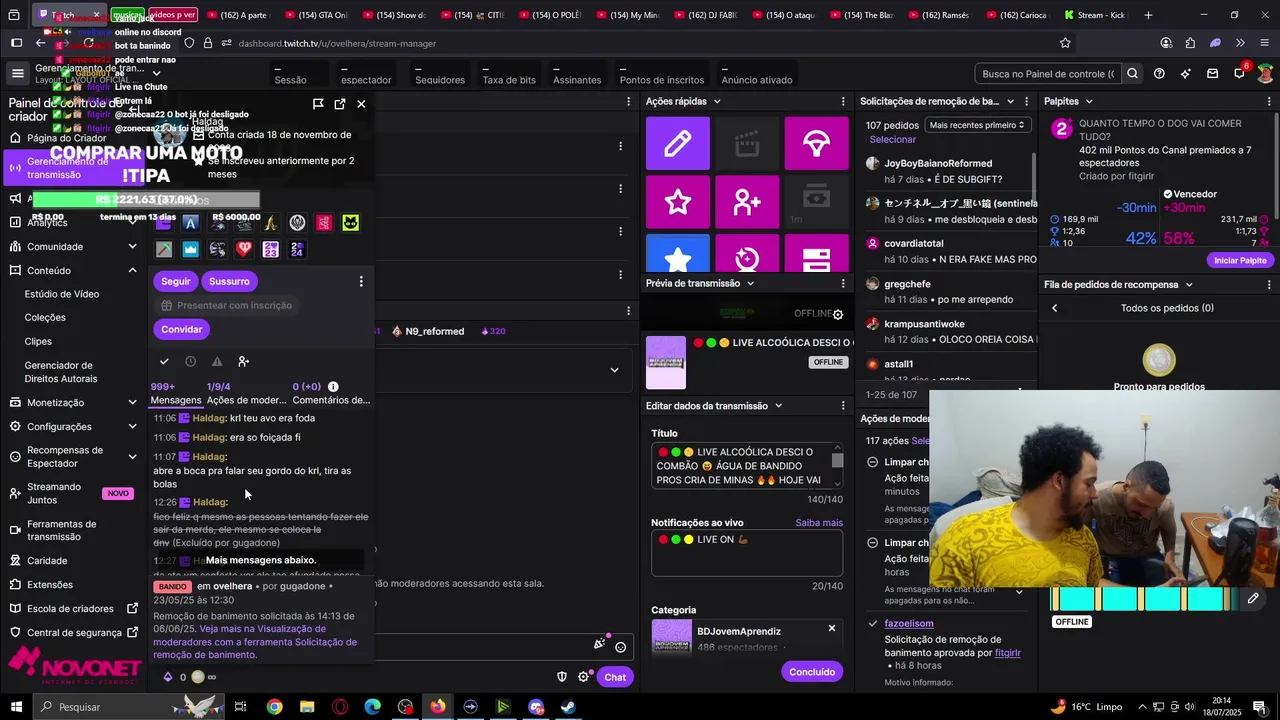Open Editar dados da transmissão dropdown
This screenshot has width=1280, height=720.
click(x=778, y=405)
